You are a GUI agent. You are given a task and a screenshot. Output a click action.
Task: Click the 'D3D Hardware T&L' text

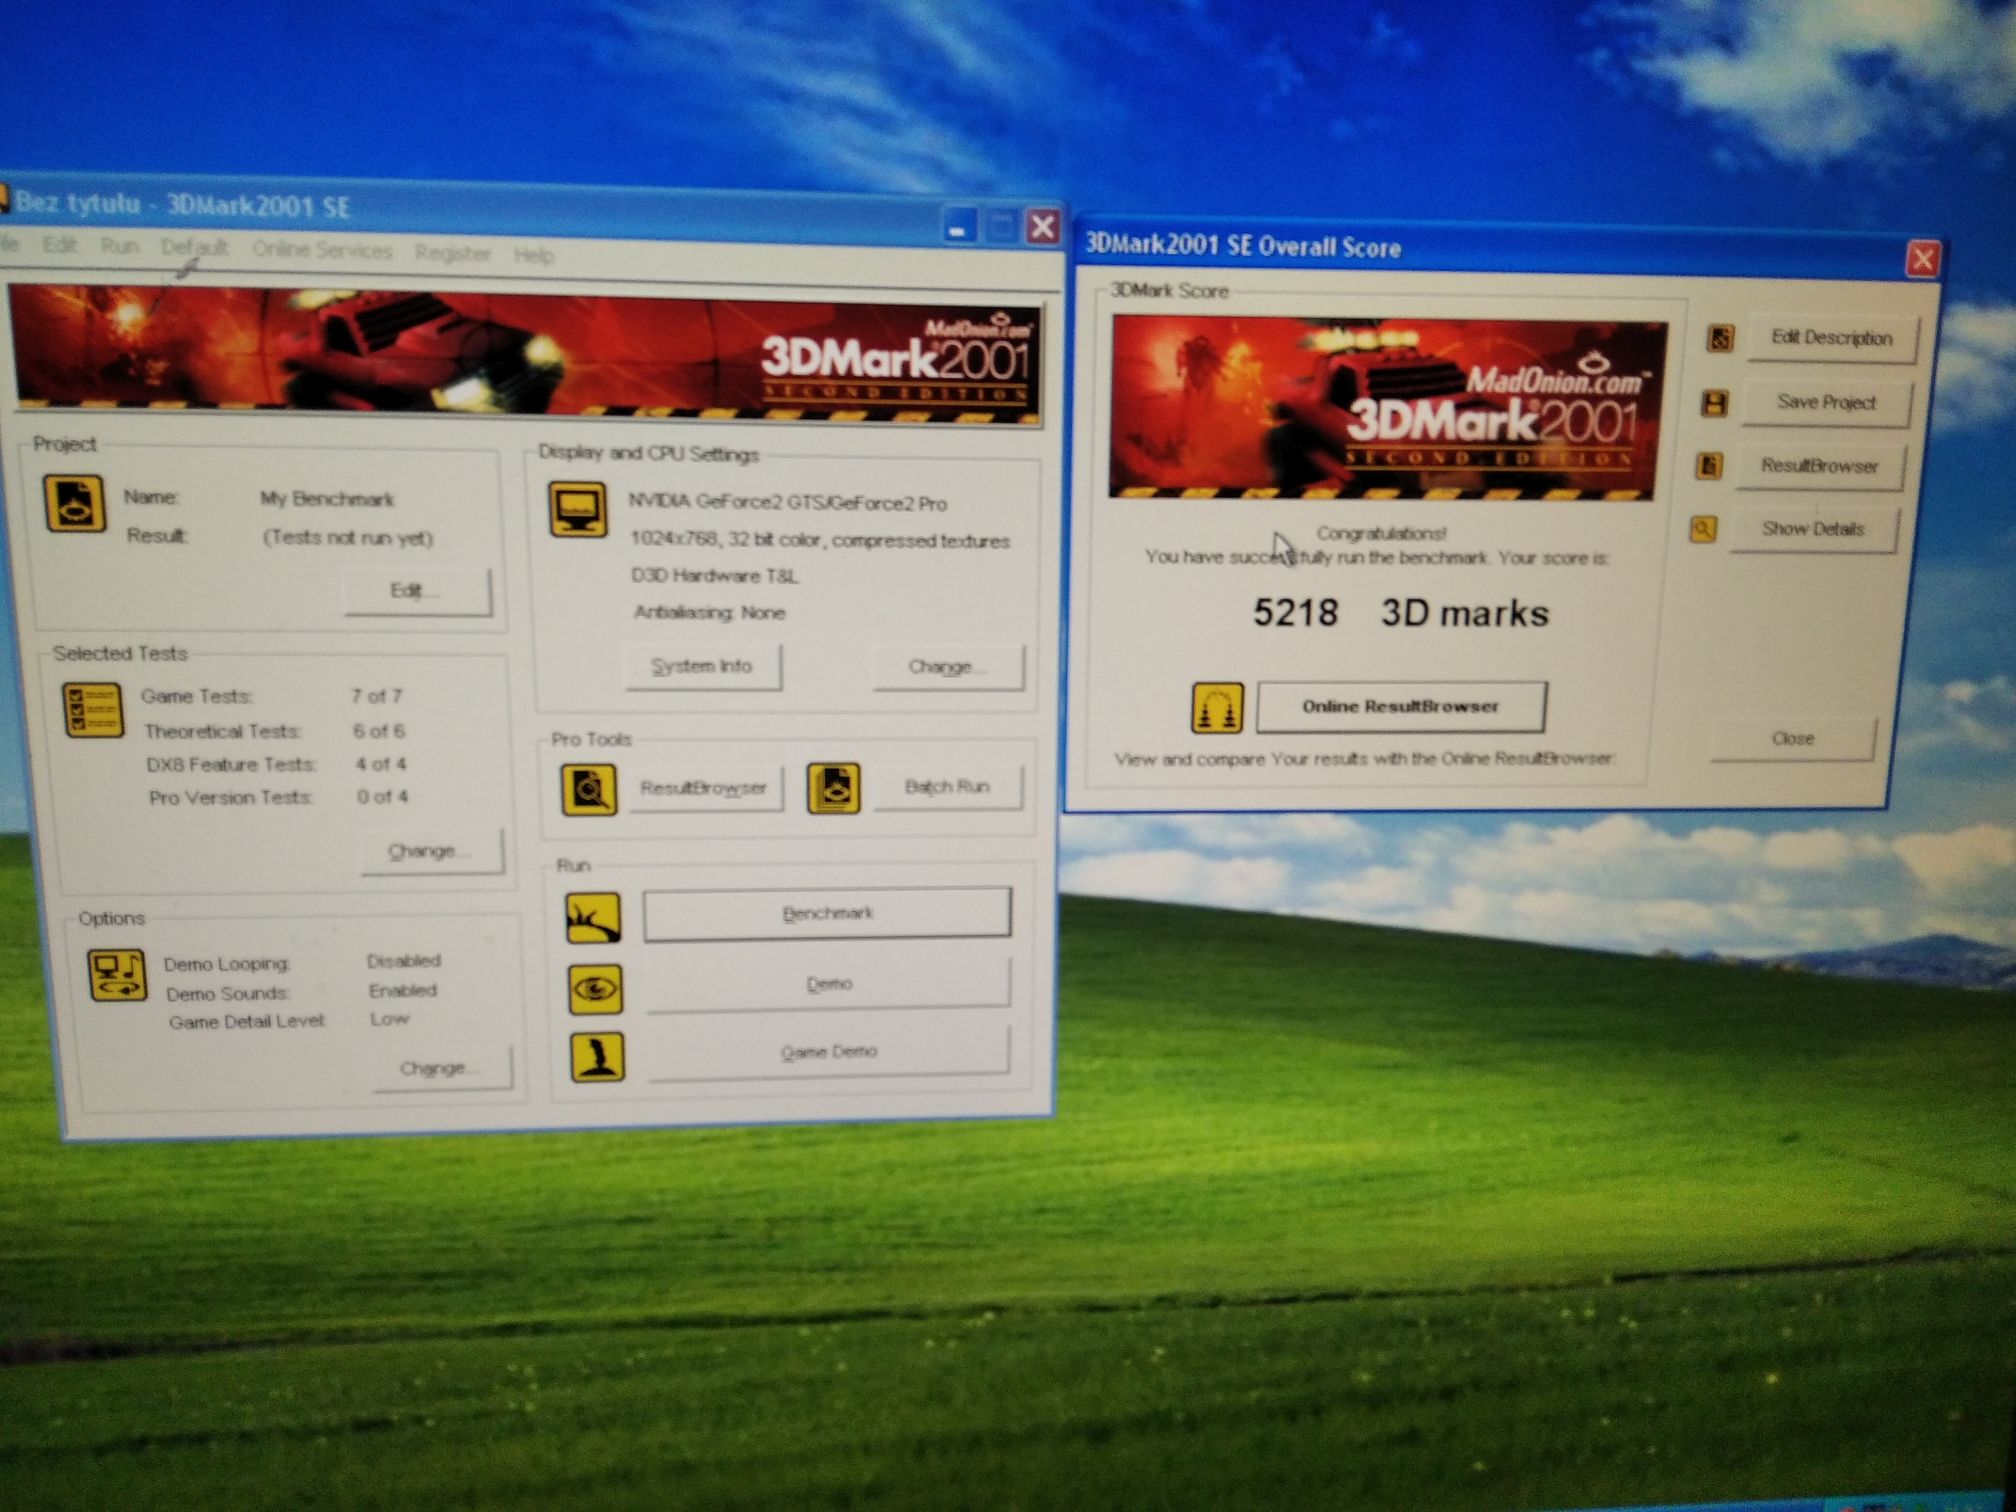[715, 575]
